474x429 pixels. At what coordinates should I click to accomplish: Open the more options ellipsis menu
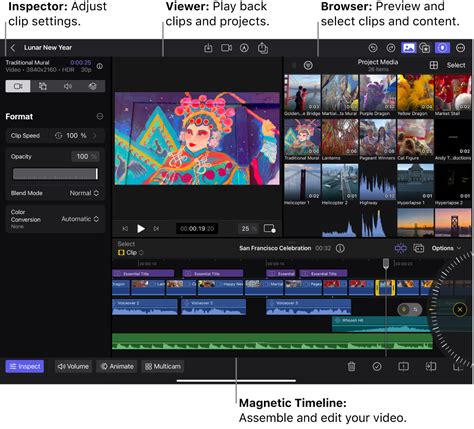pyautogui.click(x=460, y=48)
